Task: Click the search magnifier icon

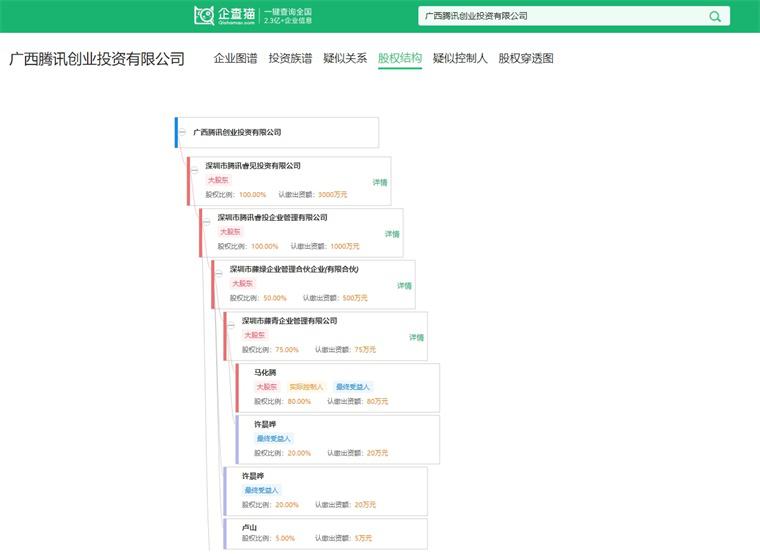Action: [714, 16]
